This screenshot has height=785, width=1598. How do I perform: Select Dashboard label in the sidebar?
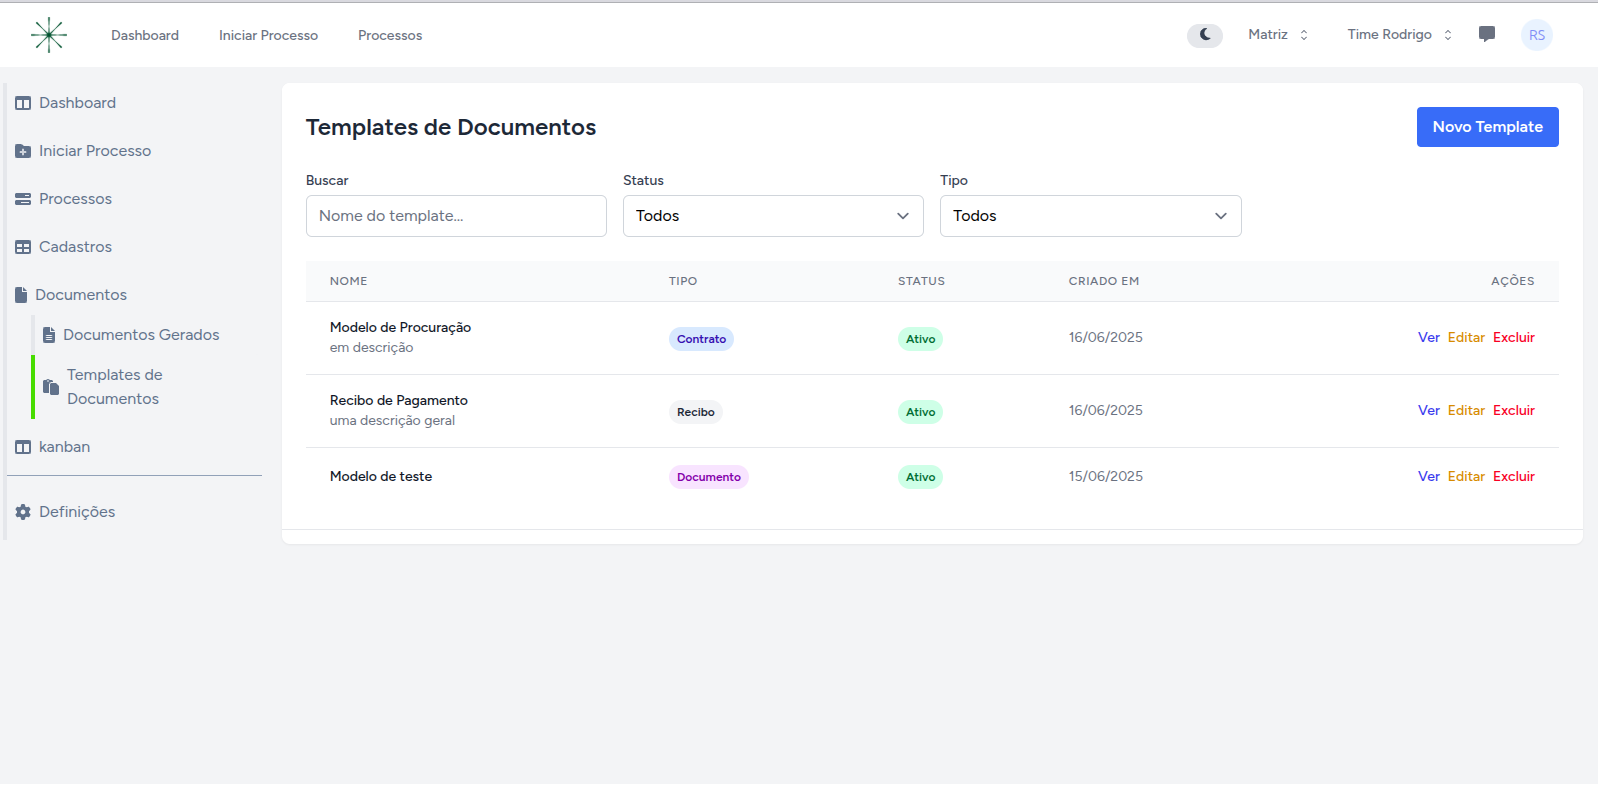[77, 103]
